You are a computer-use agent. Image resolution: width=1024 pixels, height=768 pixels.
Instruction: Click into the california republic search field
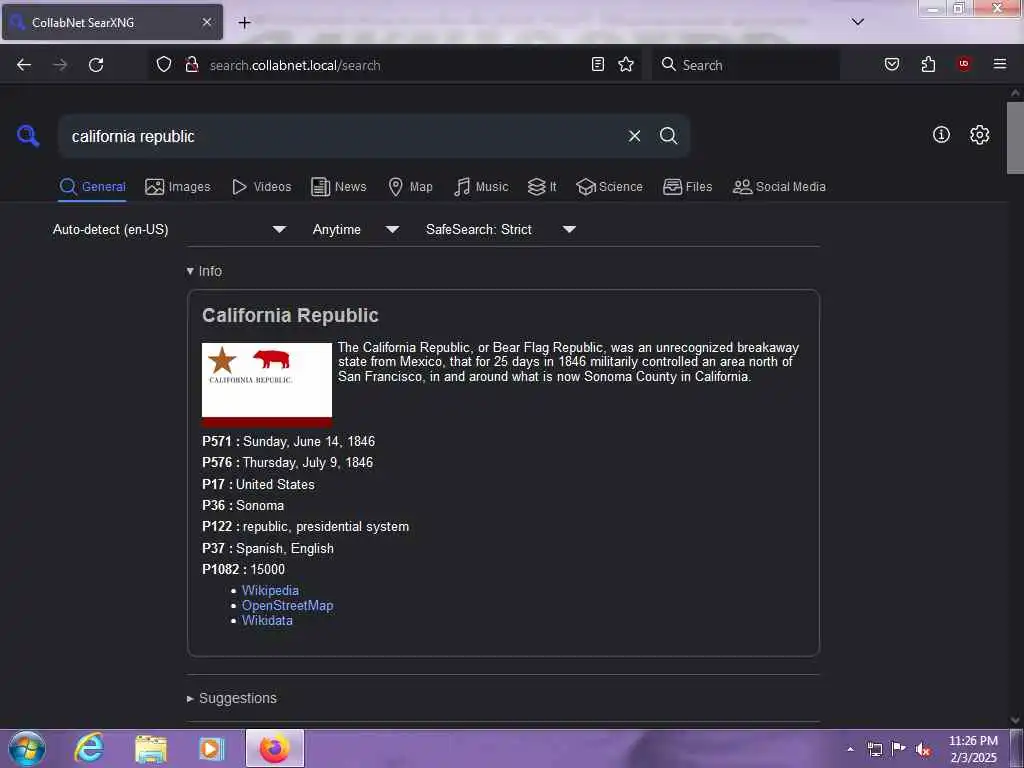pyautogui.click(x=343, y=136)
